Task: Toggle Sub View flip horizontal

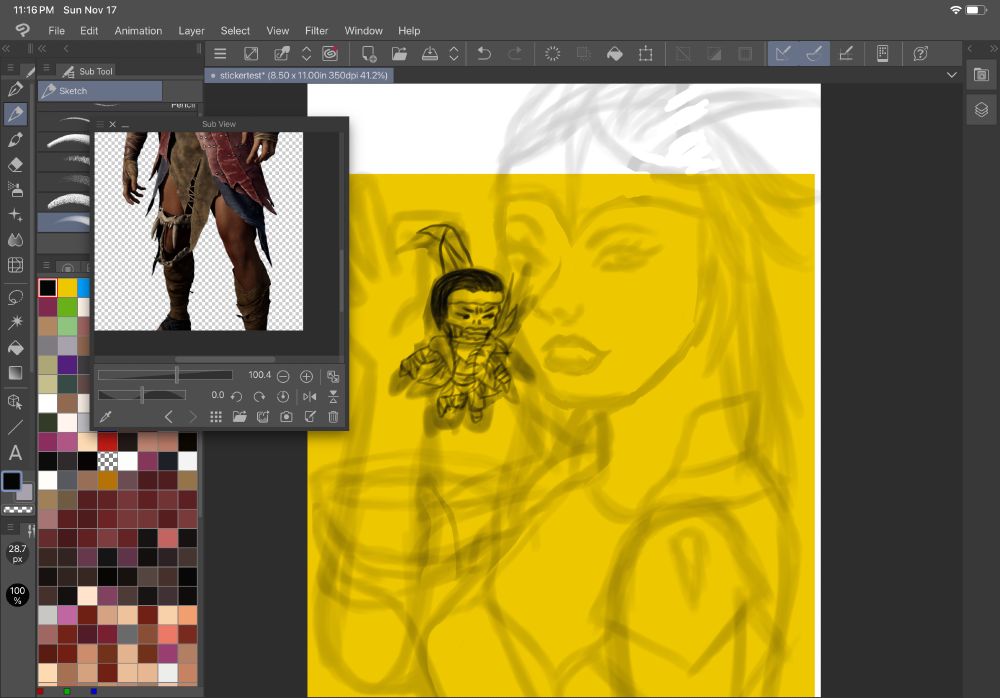Action: tap(310, 396)
